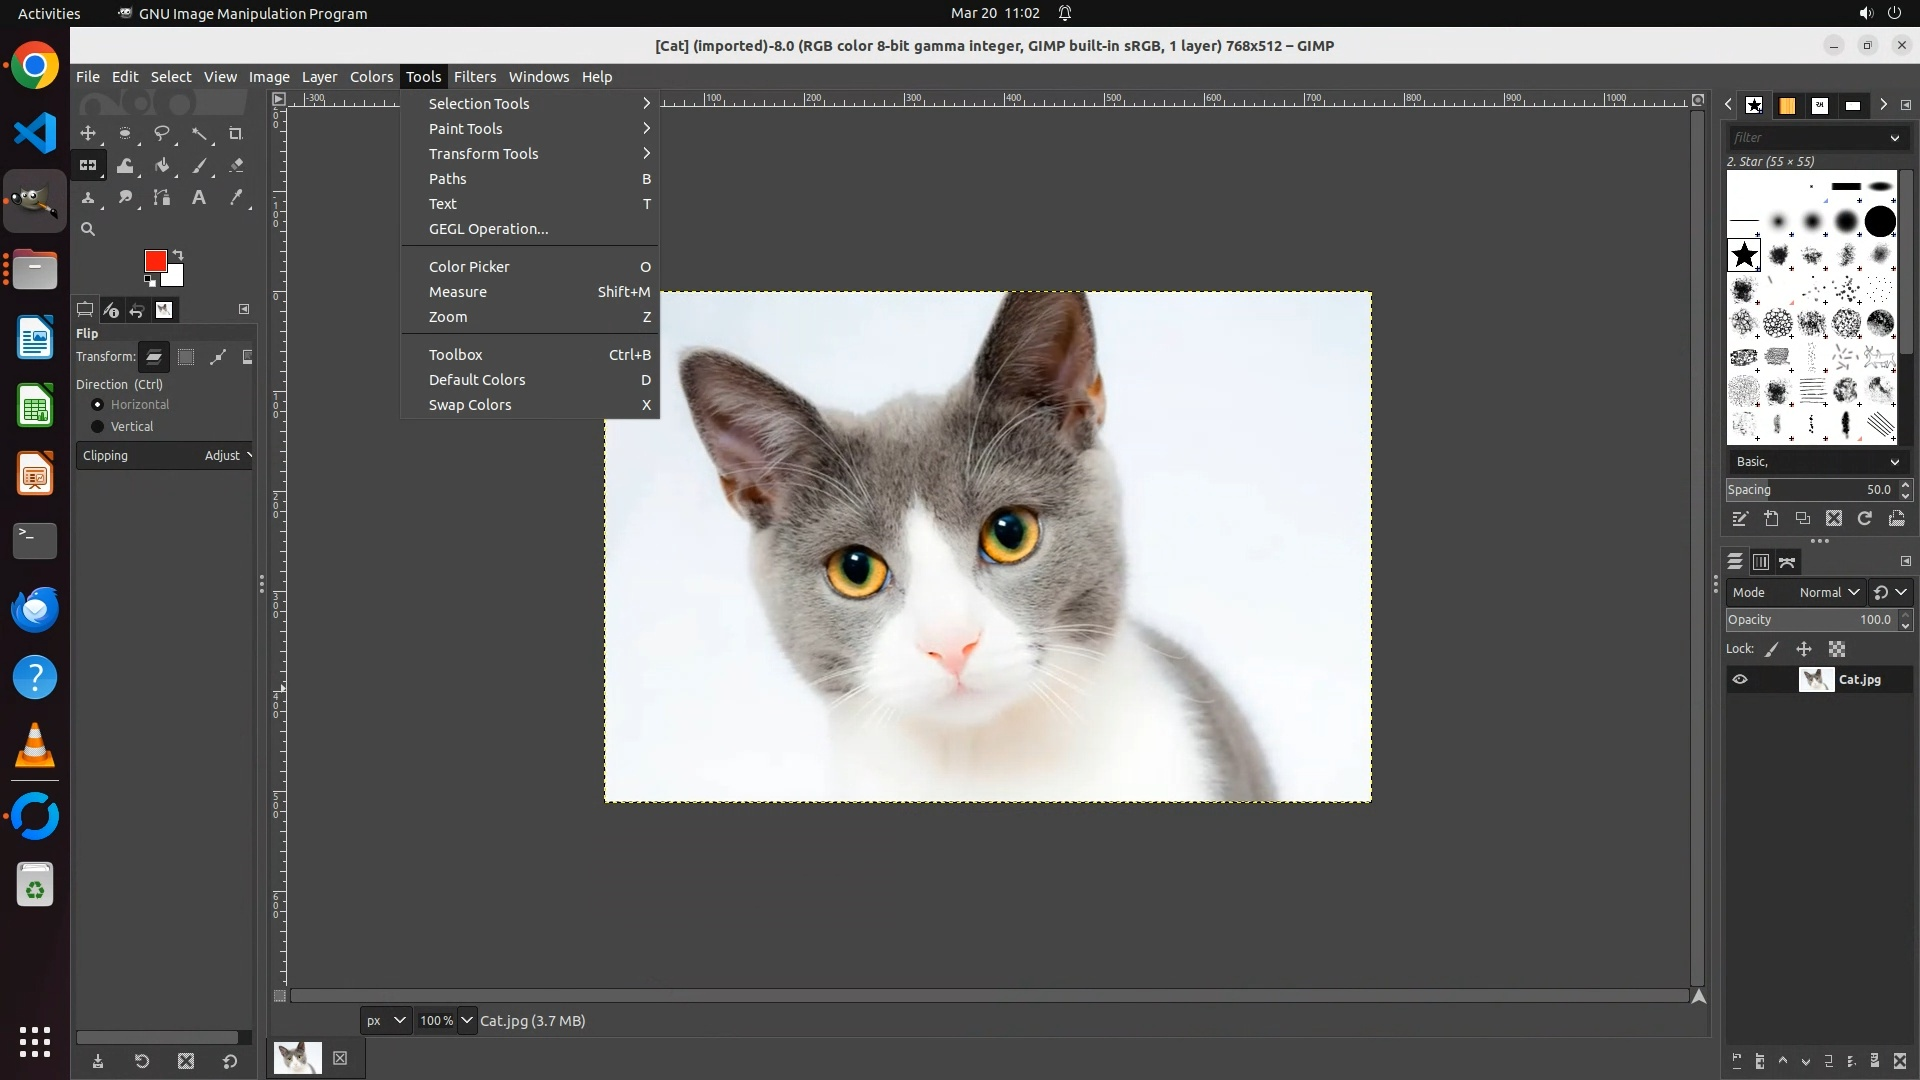Image resolution: width=1920 pixels, height=1080 pixels.
Task: Click Swap Colors menu entry
Action: [x=470, y=405]
